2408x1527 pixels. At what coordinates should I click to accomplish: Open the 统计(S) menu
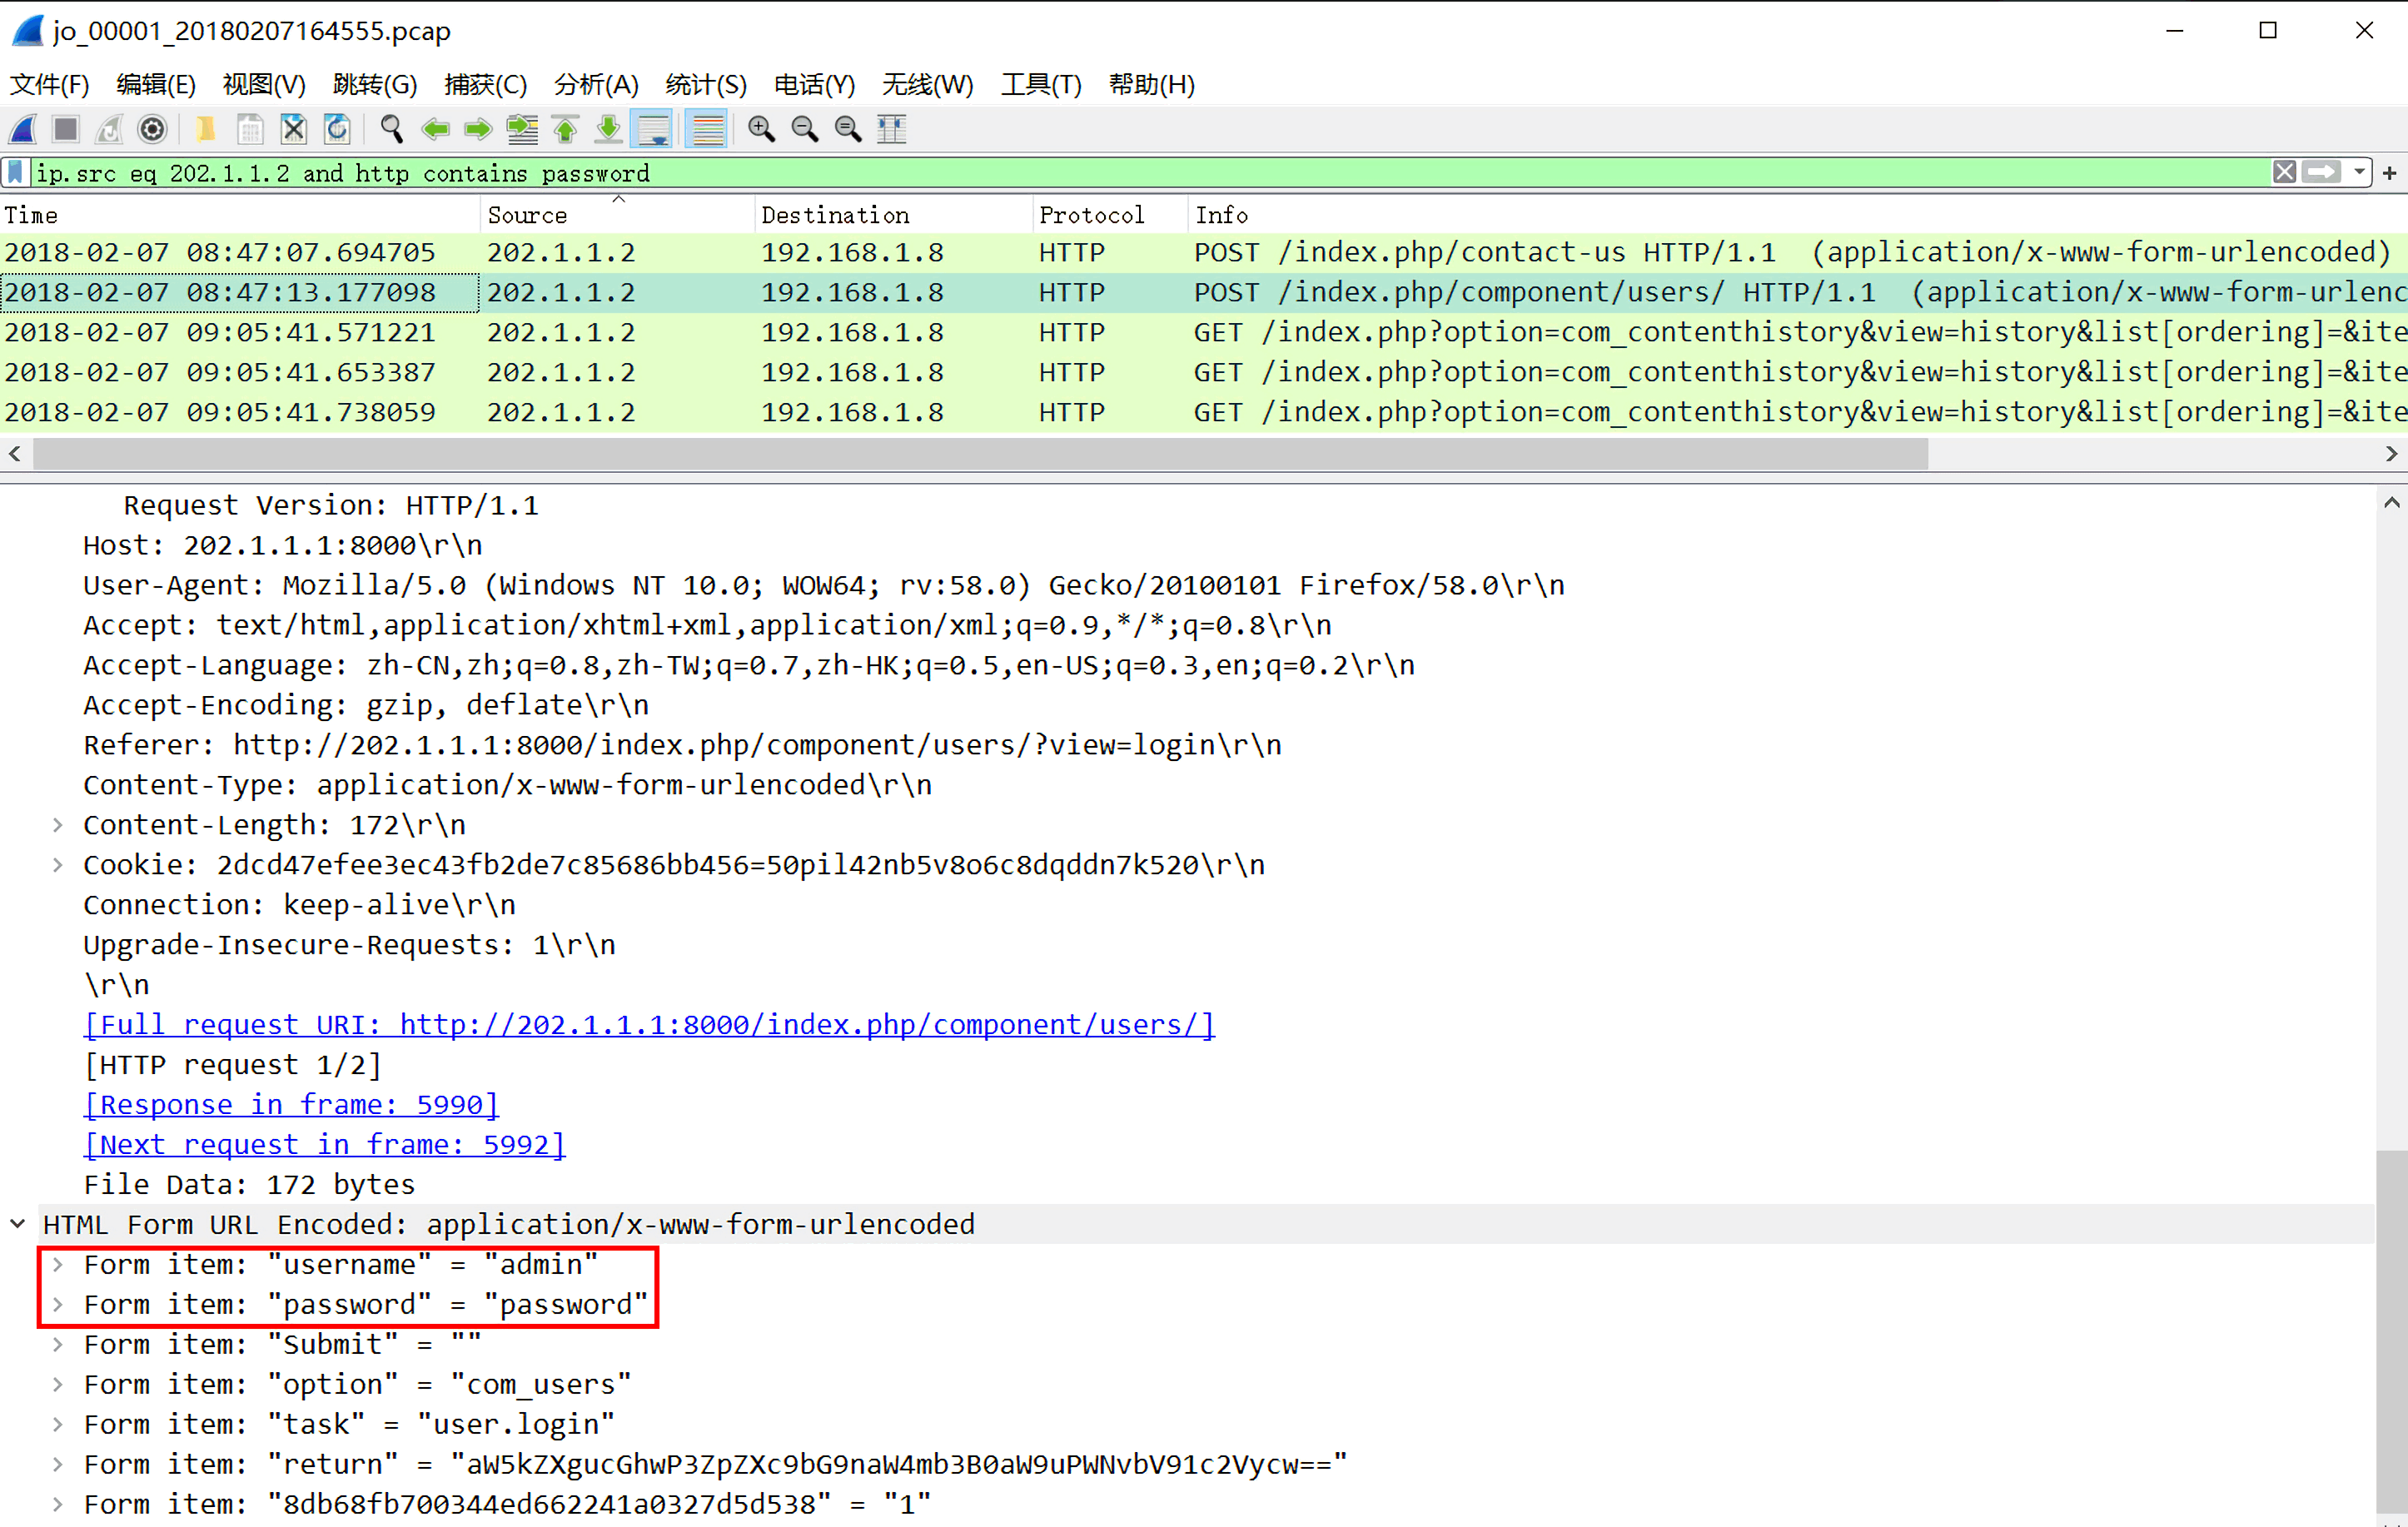pos(706,85)
